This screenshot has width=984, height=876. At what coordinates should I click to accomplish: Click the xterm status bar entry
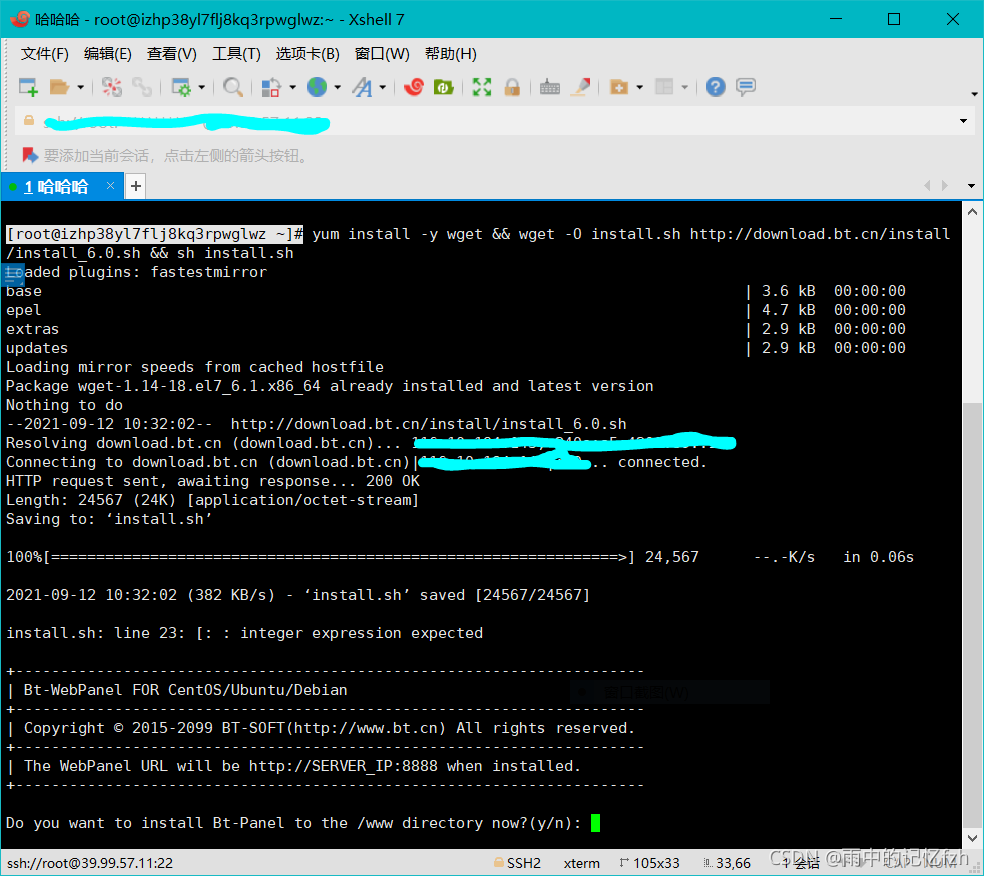581,863
